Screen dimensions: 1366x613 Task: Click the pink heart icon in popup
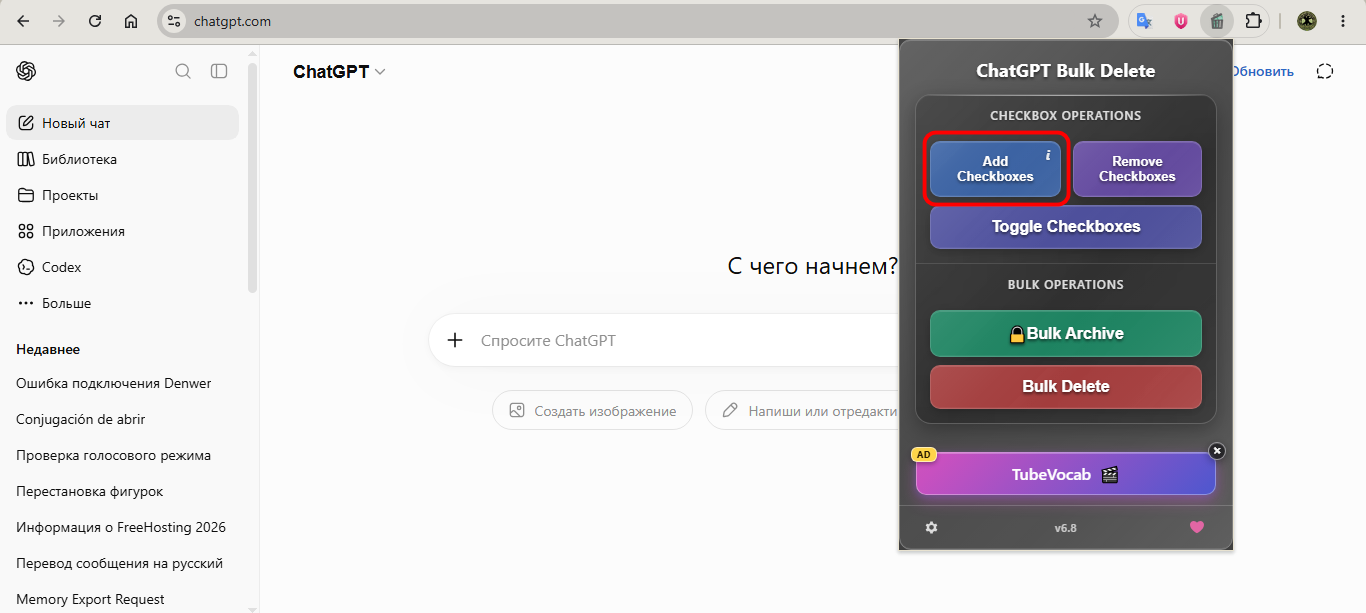pyautogui.click(x=1197, y=527)
